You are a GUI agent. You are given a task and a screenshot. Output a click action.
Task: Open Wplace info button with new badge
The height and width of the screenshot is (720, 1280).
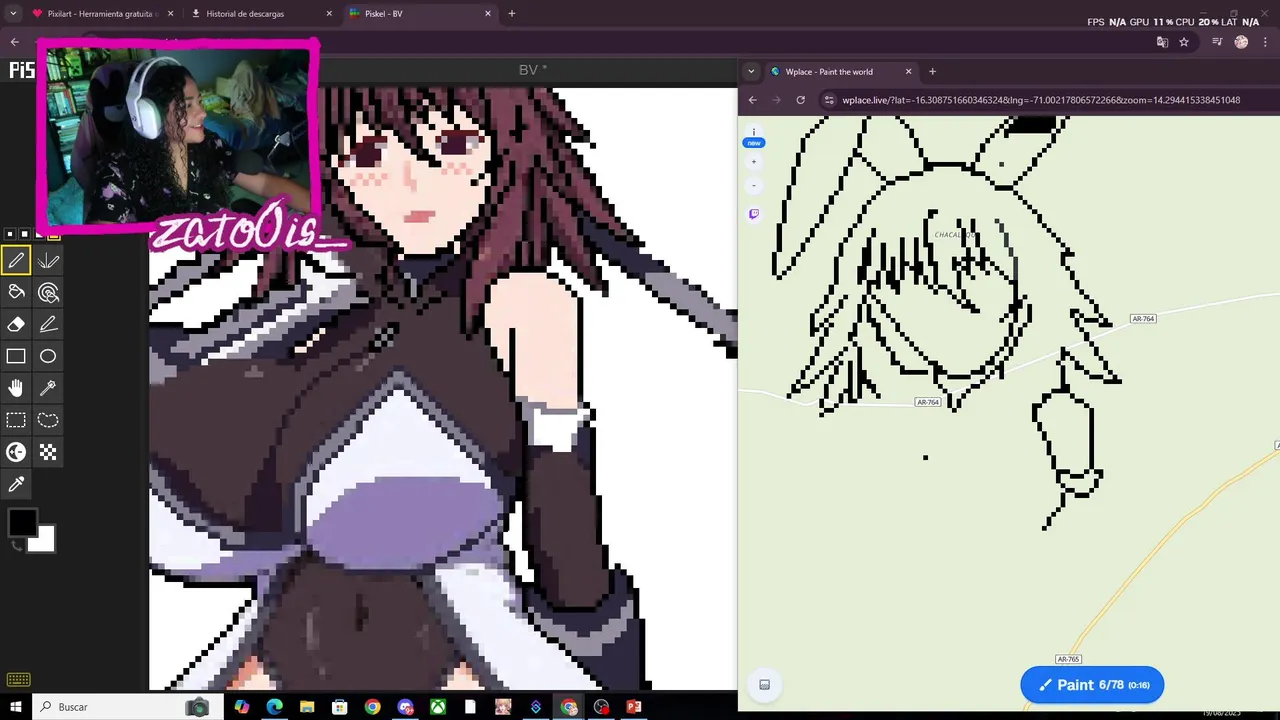pyautogui.click(x=753, y=138)
